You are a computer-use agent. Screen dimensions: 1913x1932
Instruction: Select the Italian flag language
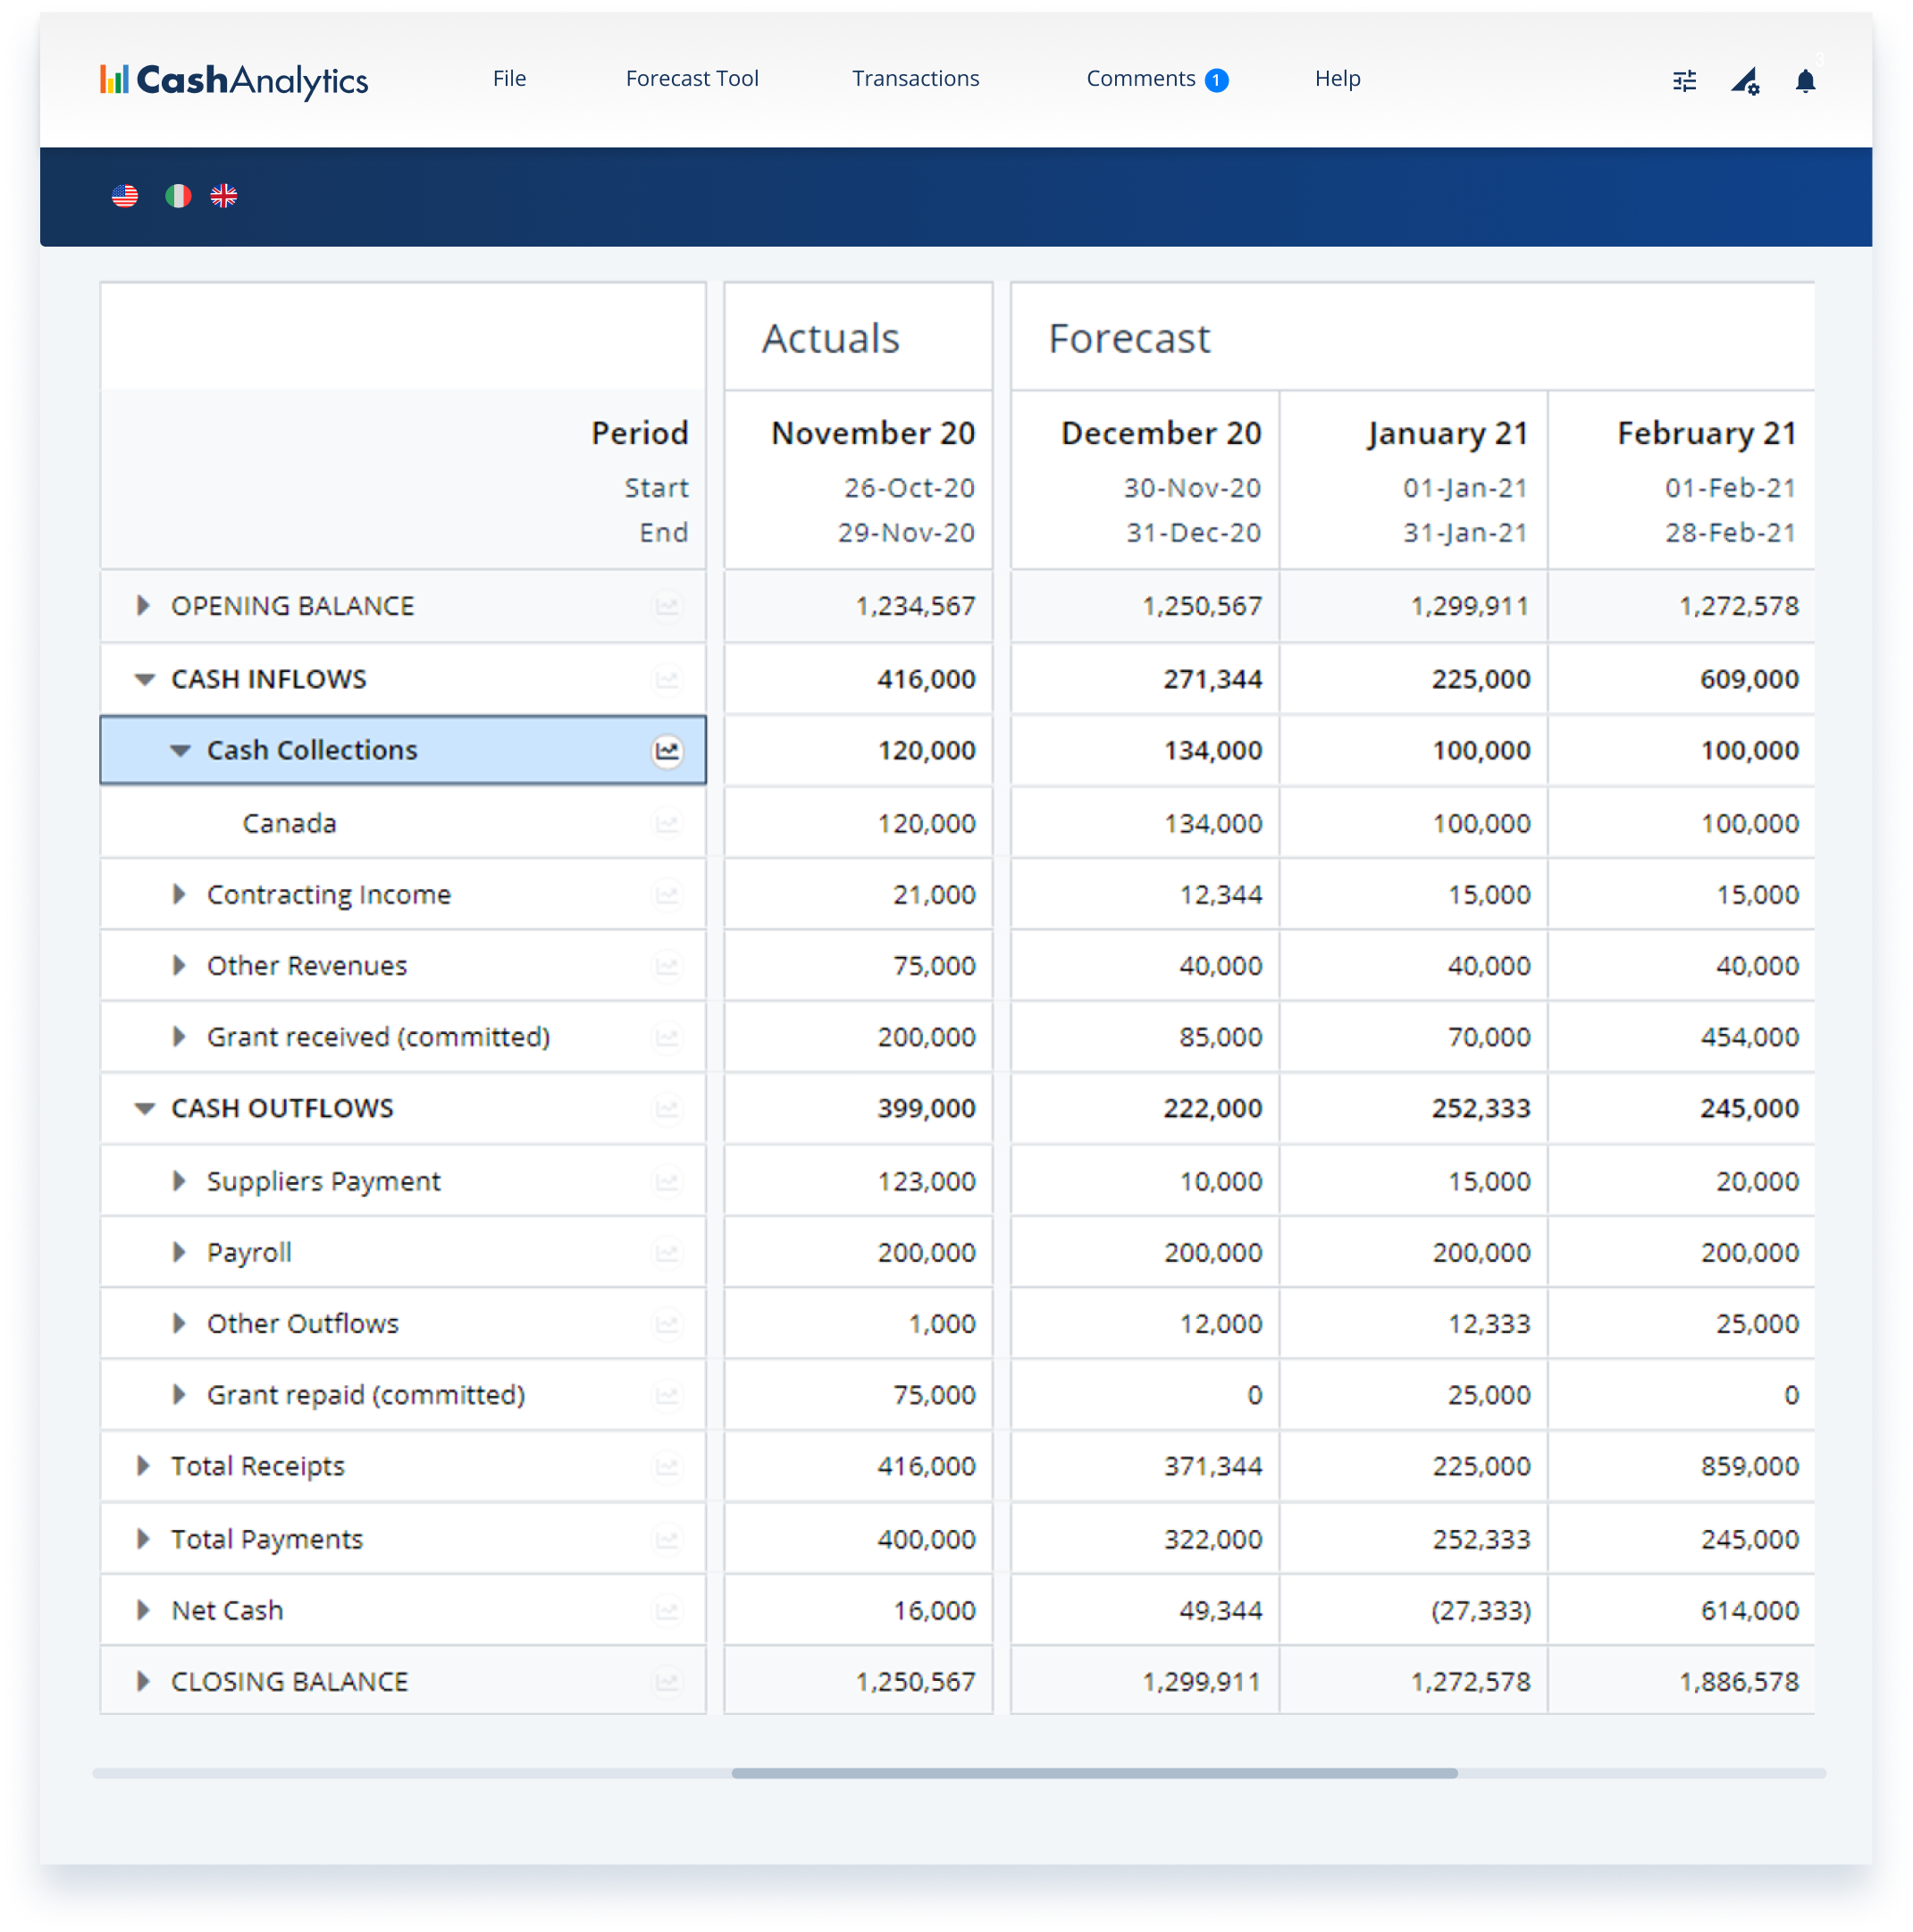(x=178, y=196)
